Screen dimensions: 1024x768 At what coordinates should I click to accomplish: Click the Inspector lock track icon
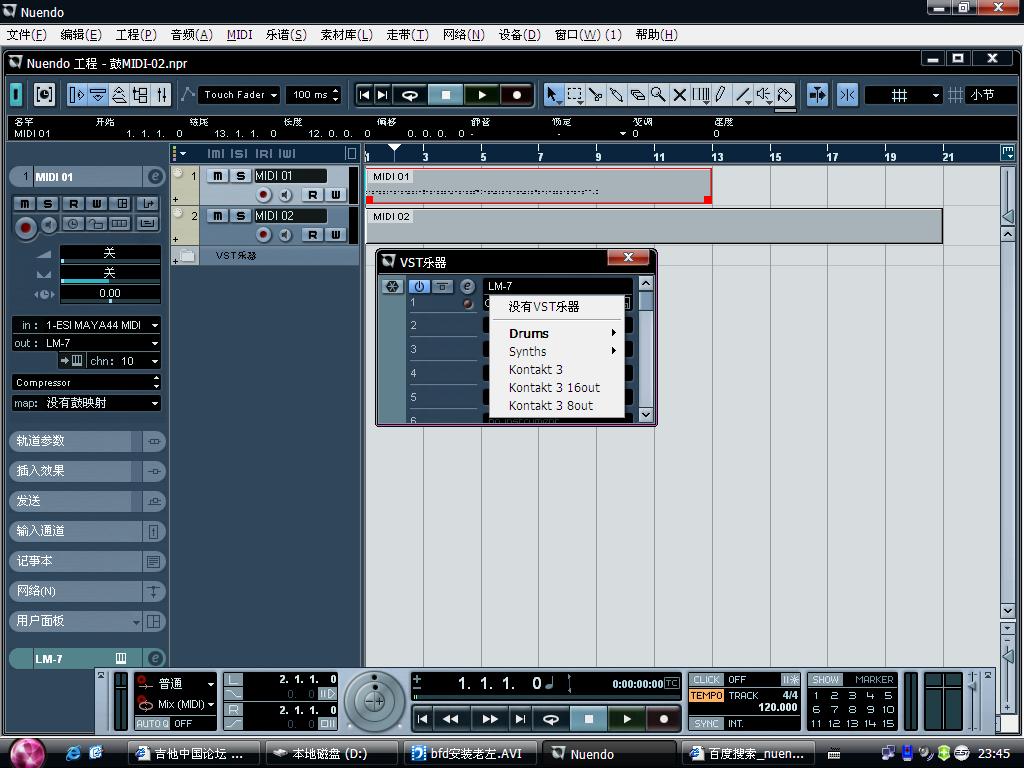click(96, 223)
